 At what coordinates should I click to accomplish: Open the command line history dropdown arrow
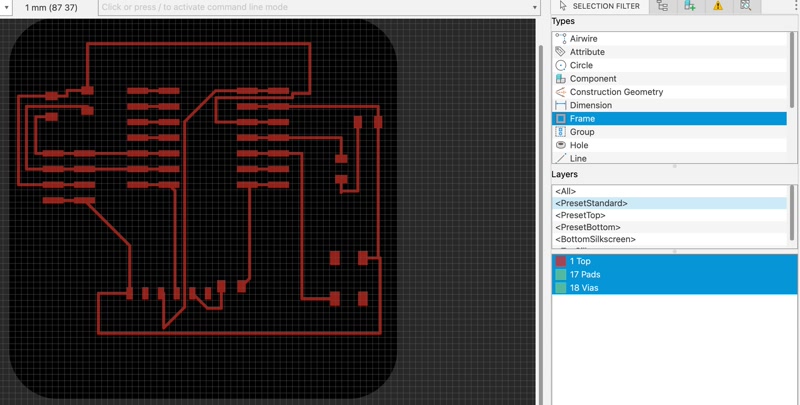tap(535, 7)
